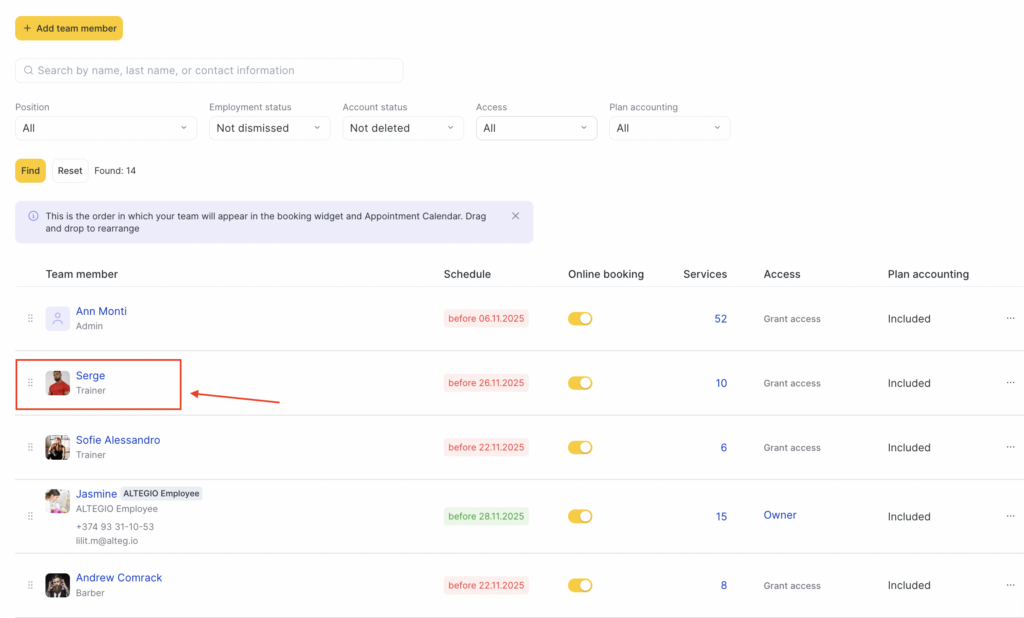The width and height of the screenshot is (1024, 618).
Task: Open Sofie Alessandro's profile link
Action: tap(118, 440)
